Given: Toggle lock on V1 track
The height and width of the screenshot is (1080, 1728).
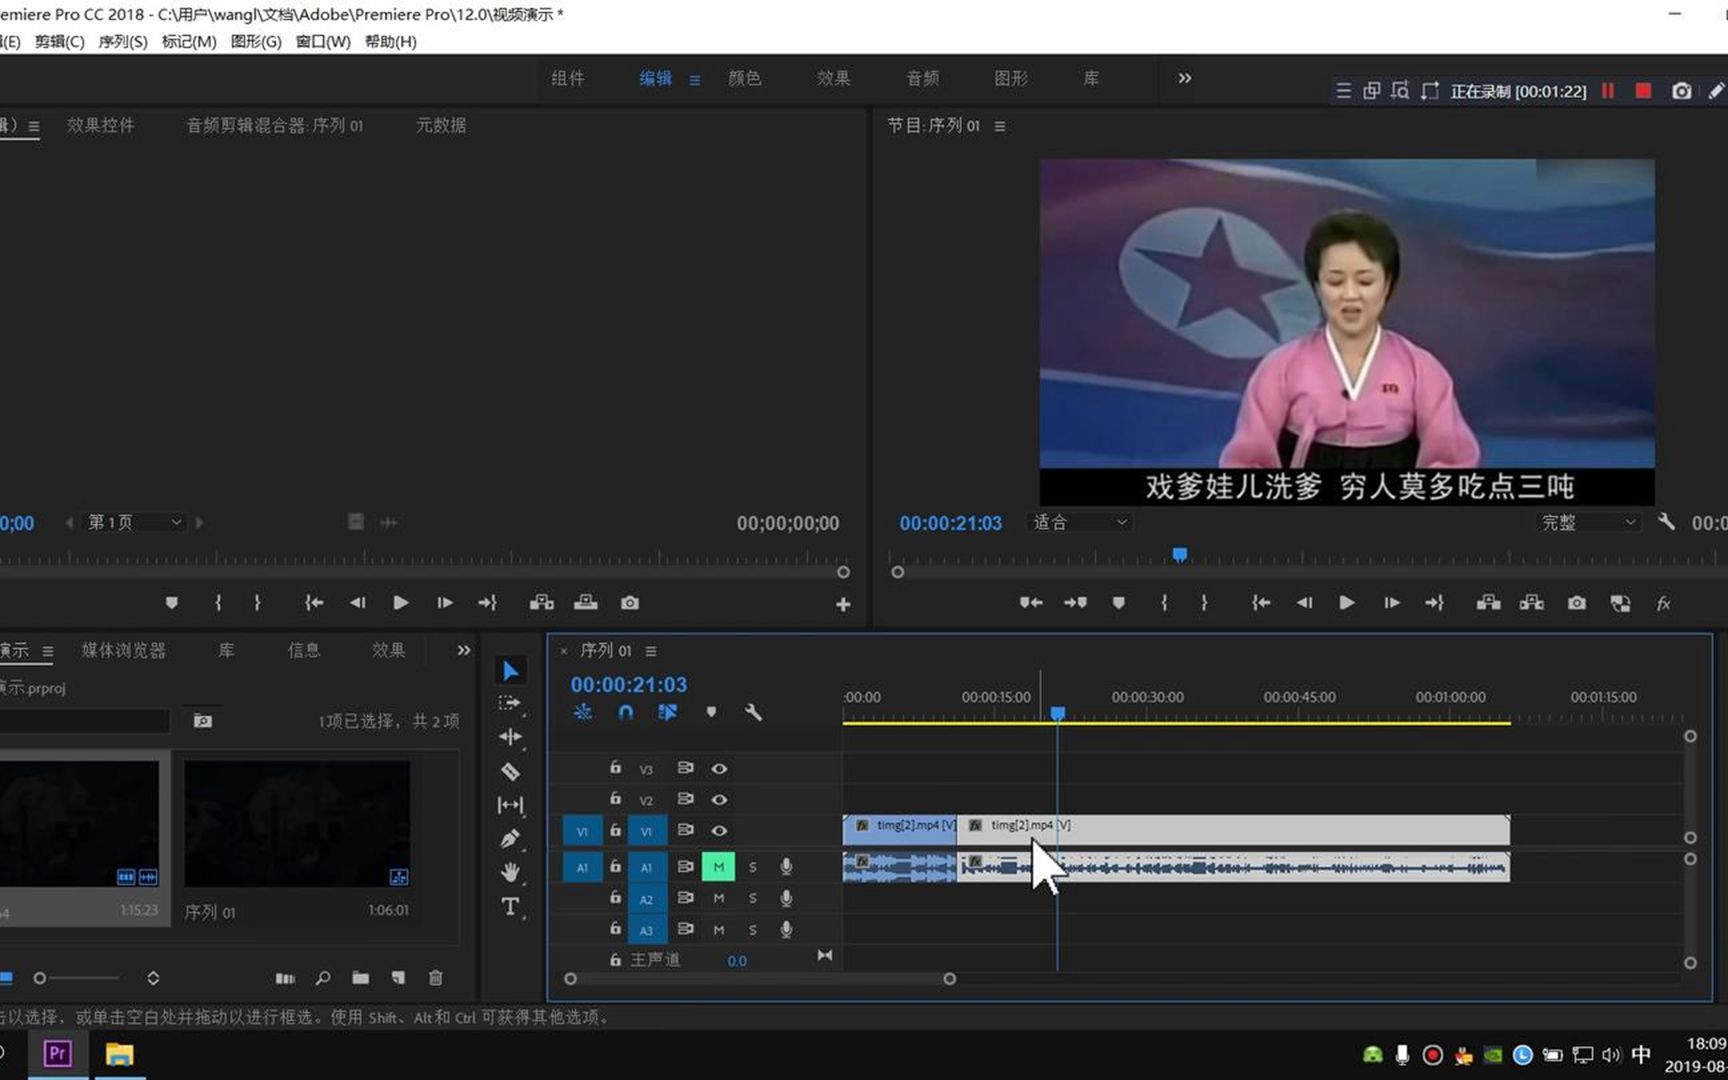Looking at the screenshot, I should pyautogui.click(x=615, y=830).
